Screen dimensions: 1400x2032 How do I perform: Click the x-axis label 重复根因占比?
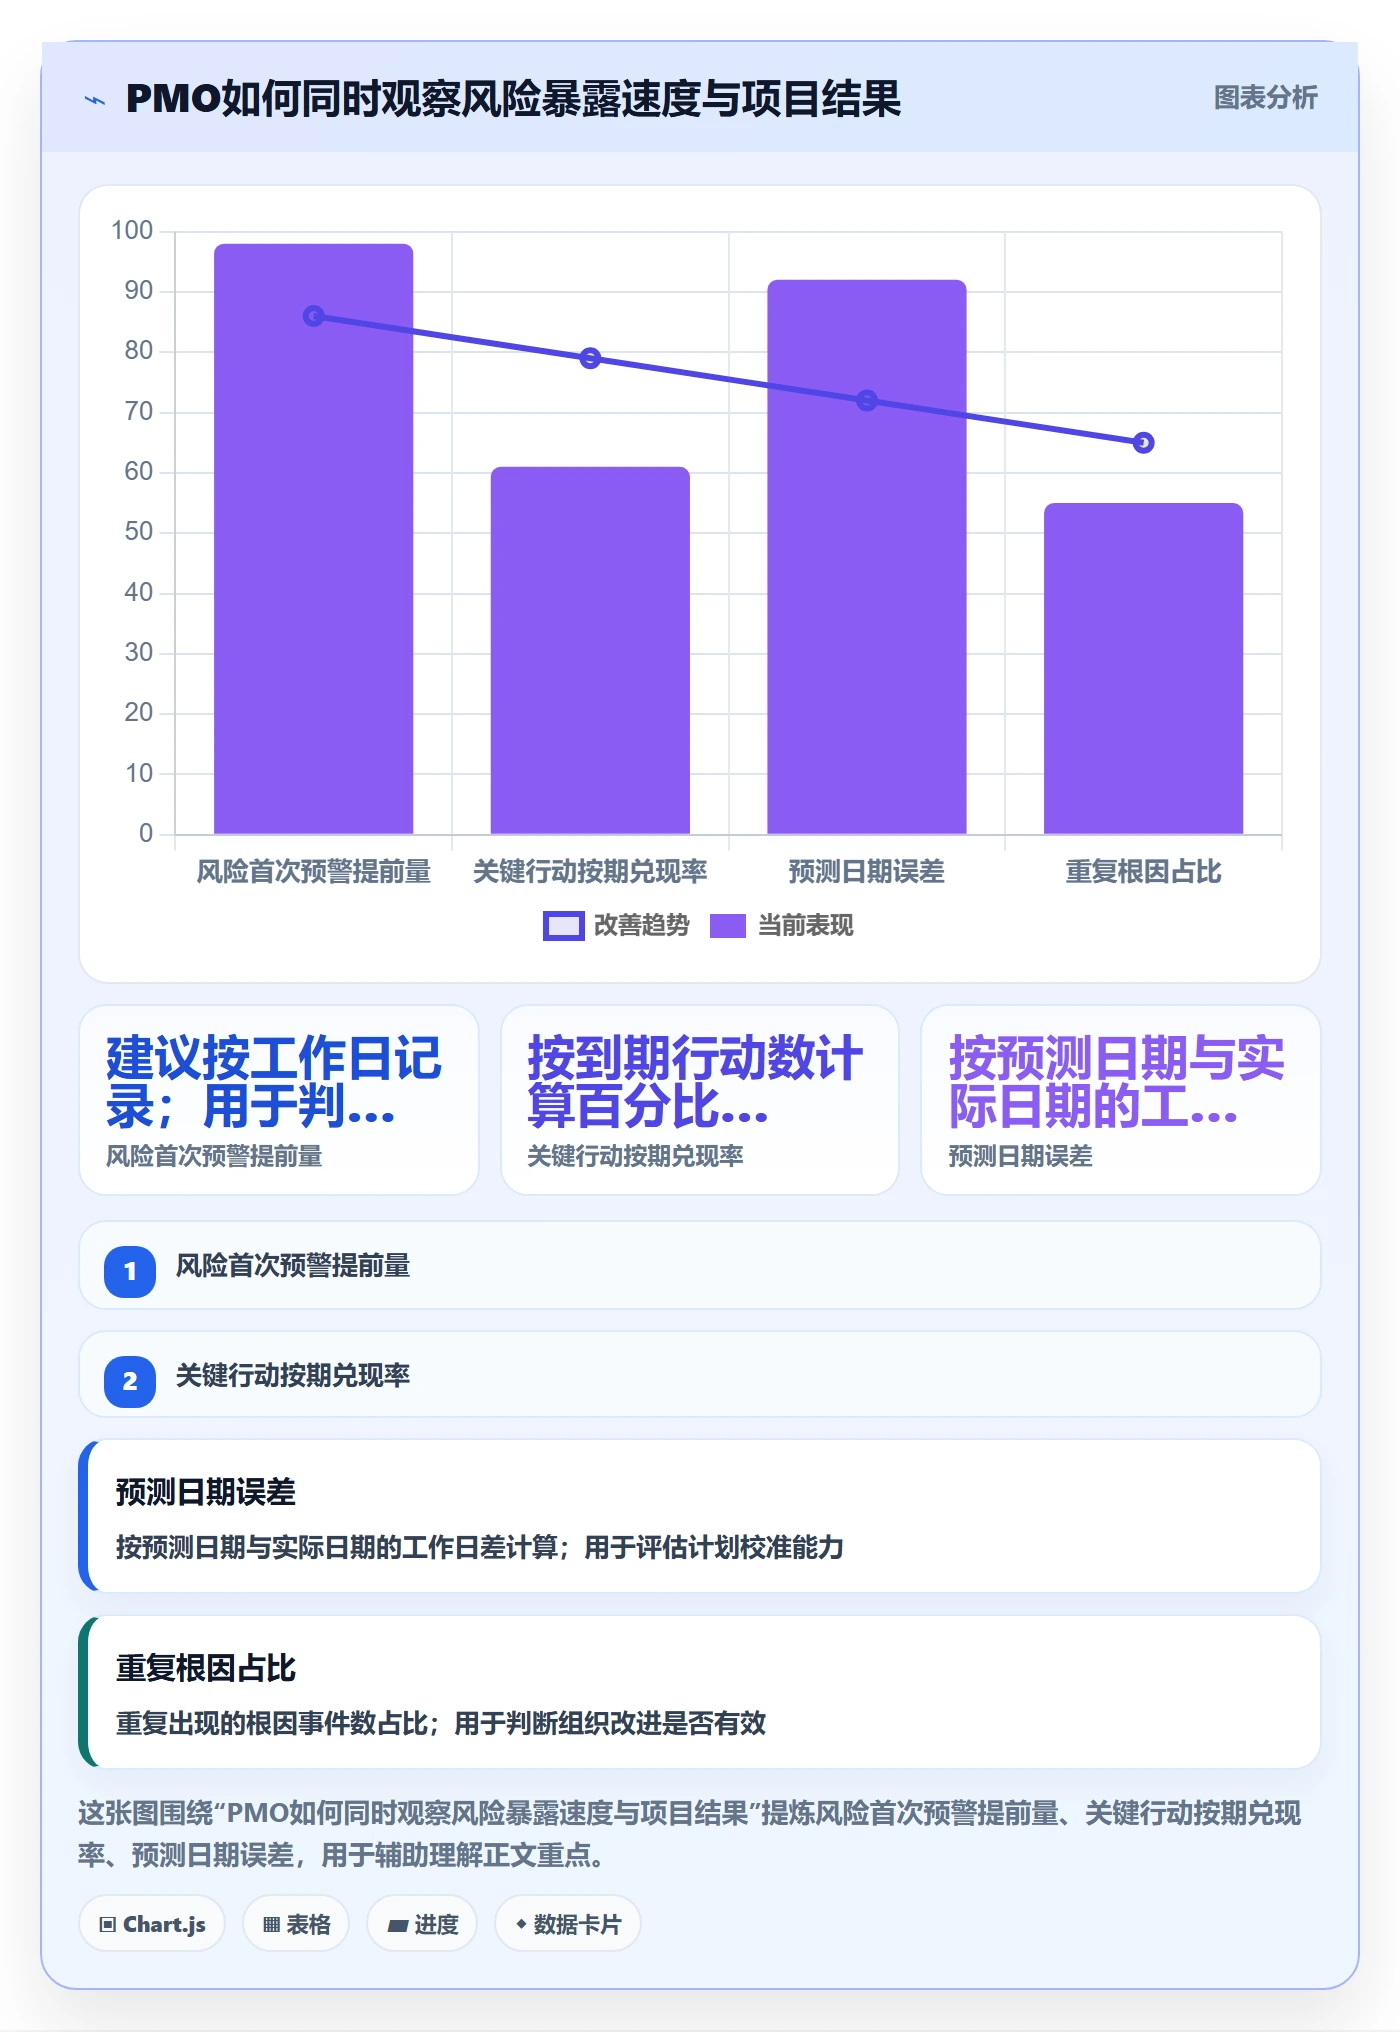click(1144, 872)
